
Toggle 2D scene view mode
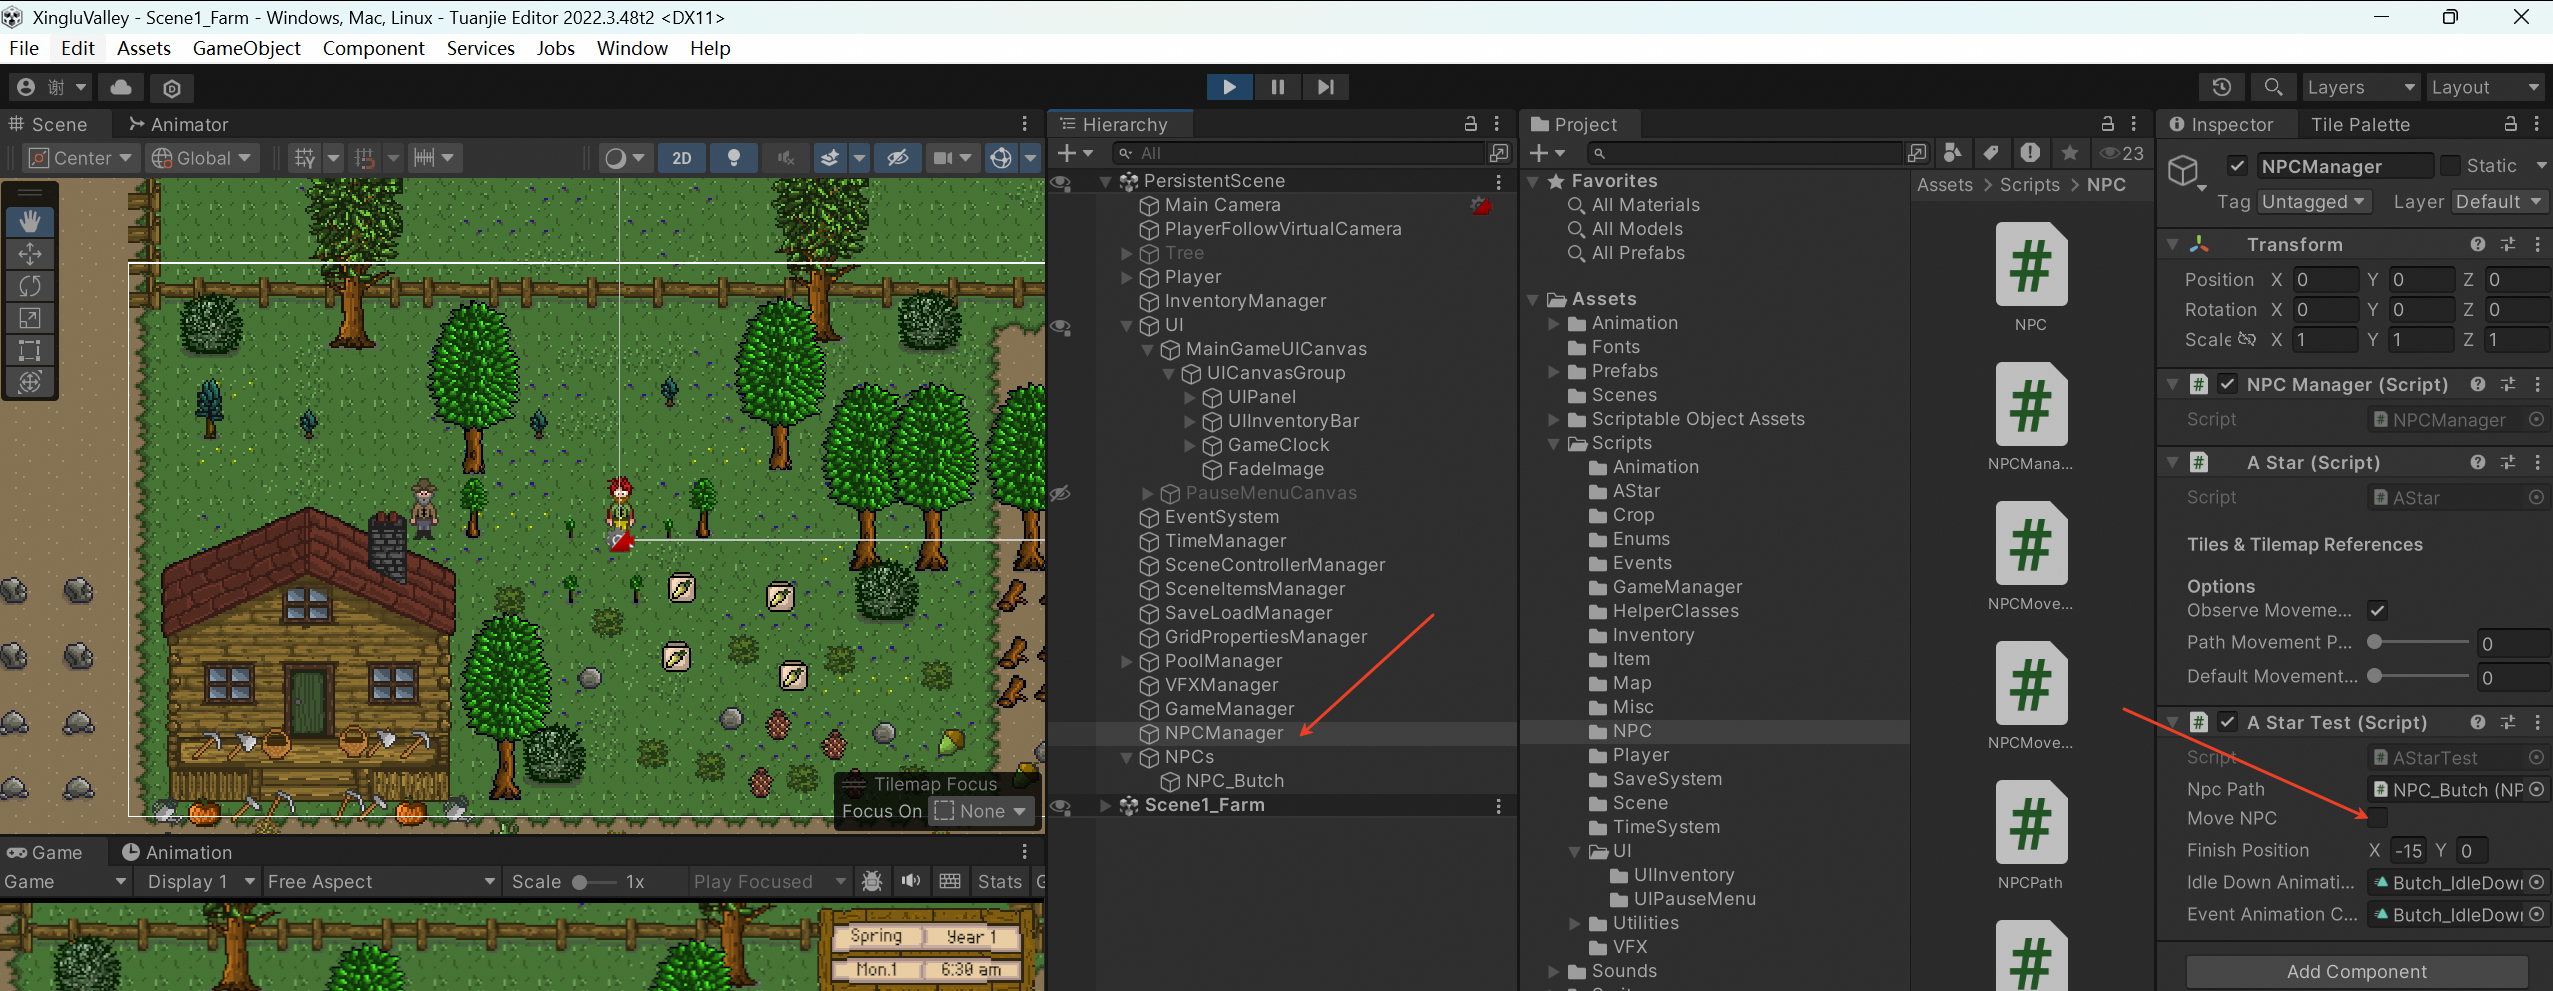click(x=682, y=158)
